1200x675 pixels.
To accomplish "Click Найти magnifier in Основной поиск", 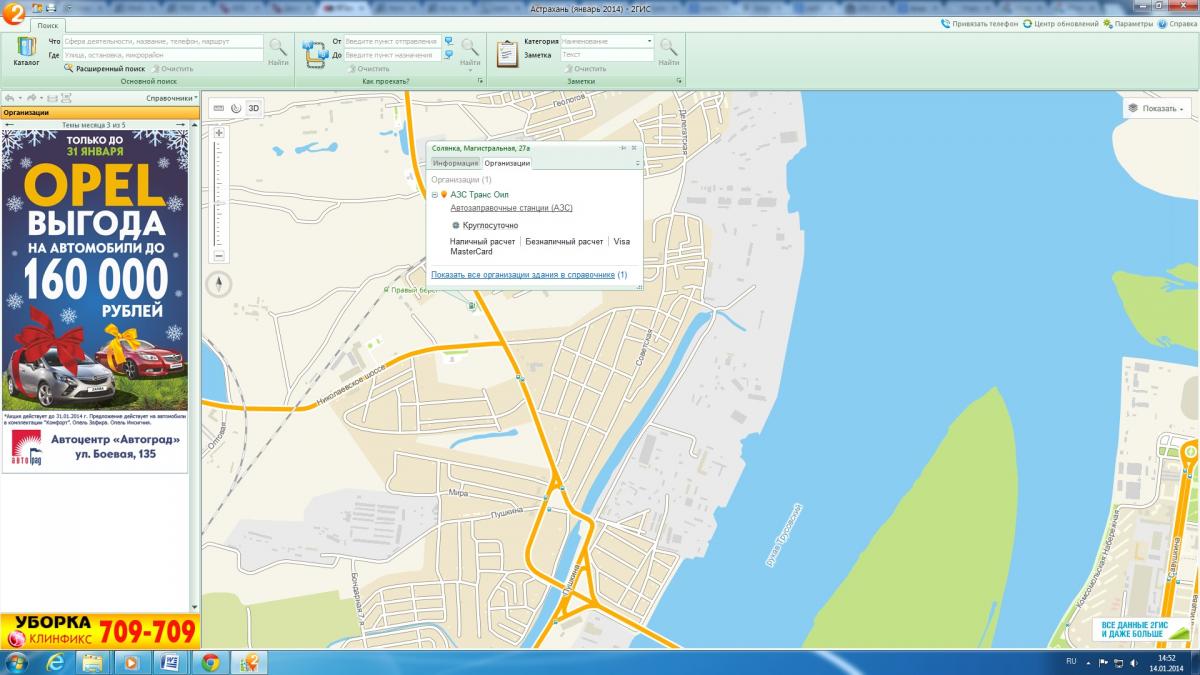I will [x=278, y=51].
